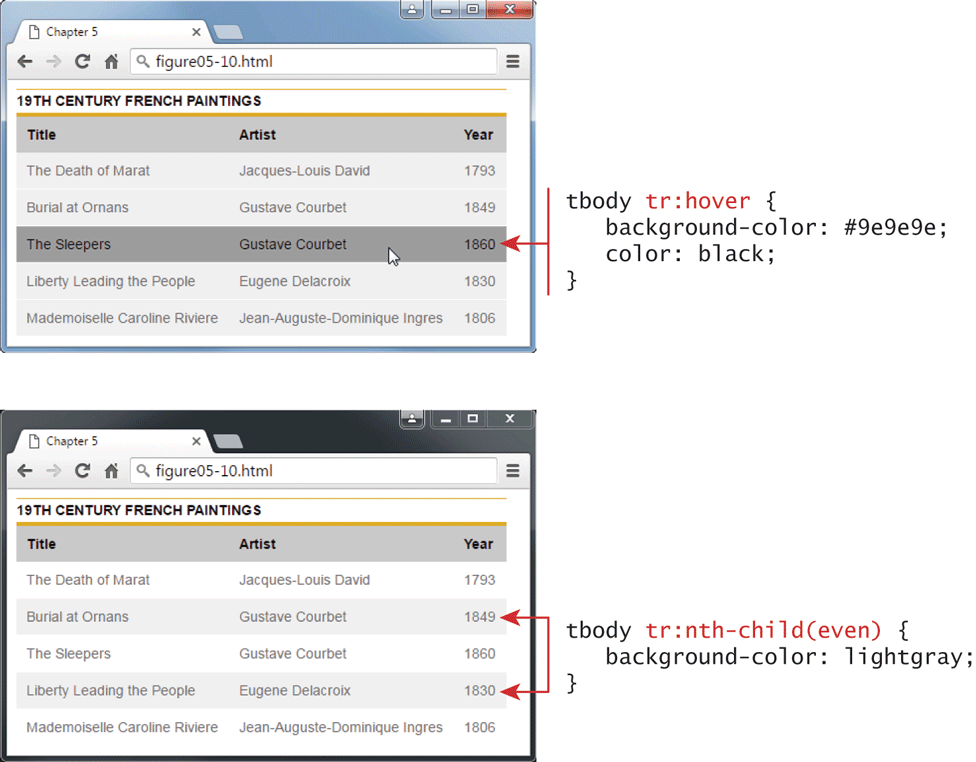Click the Year column header in lower table

[x=478, y=544]
